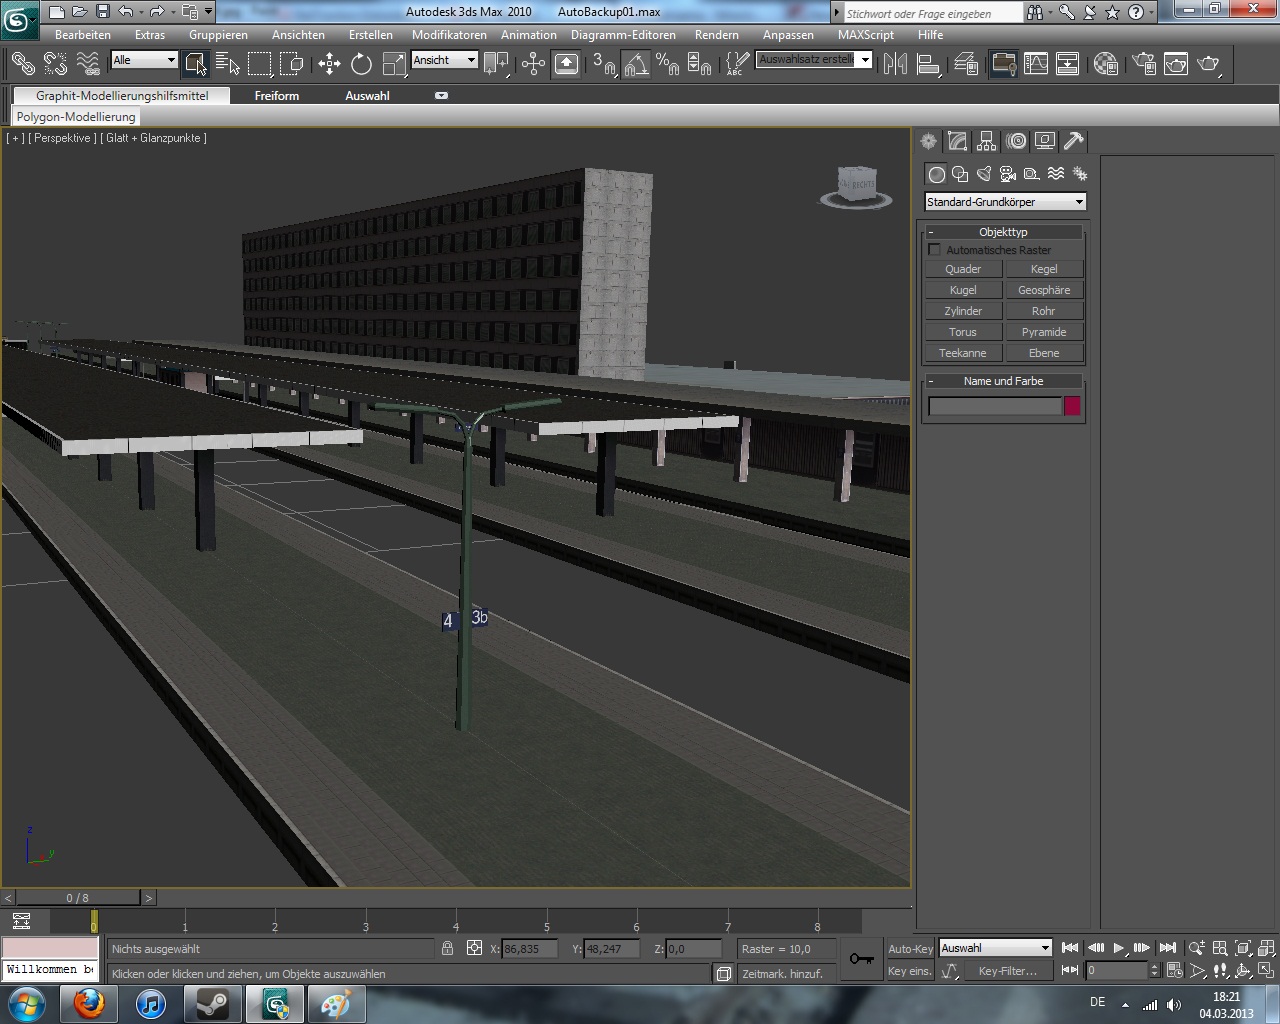Click the quick render teapot icon
This screenshot has width=1280, height=1024.
1208,64
